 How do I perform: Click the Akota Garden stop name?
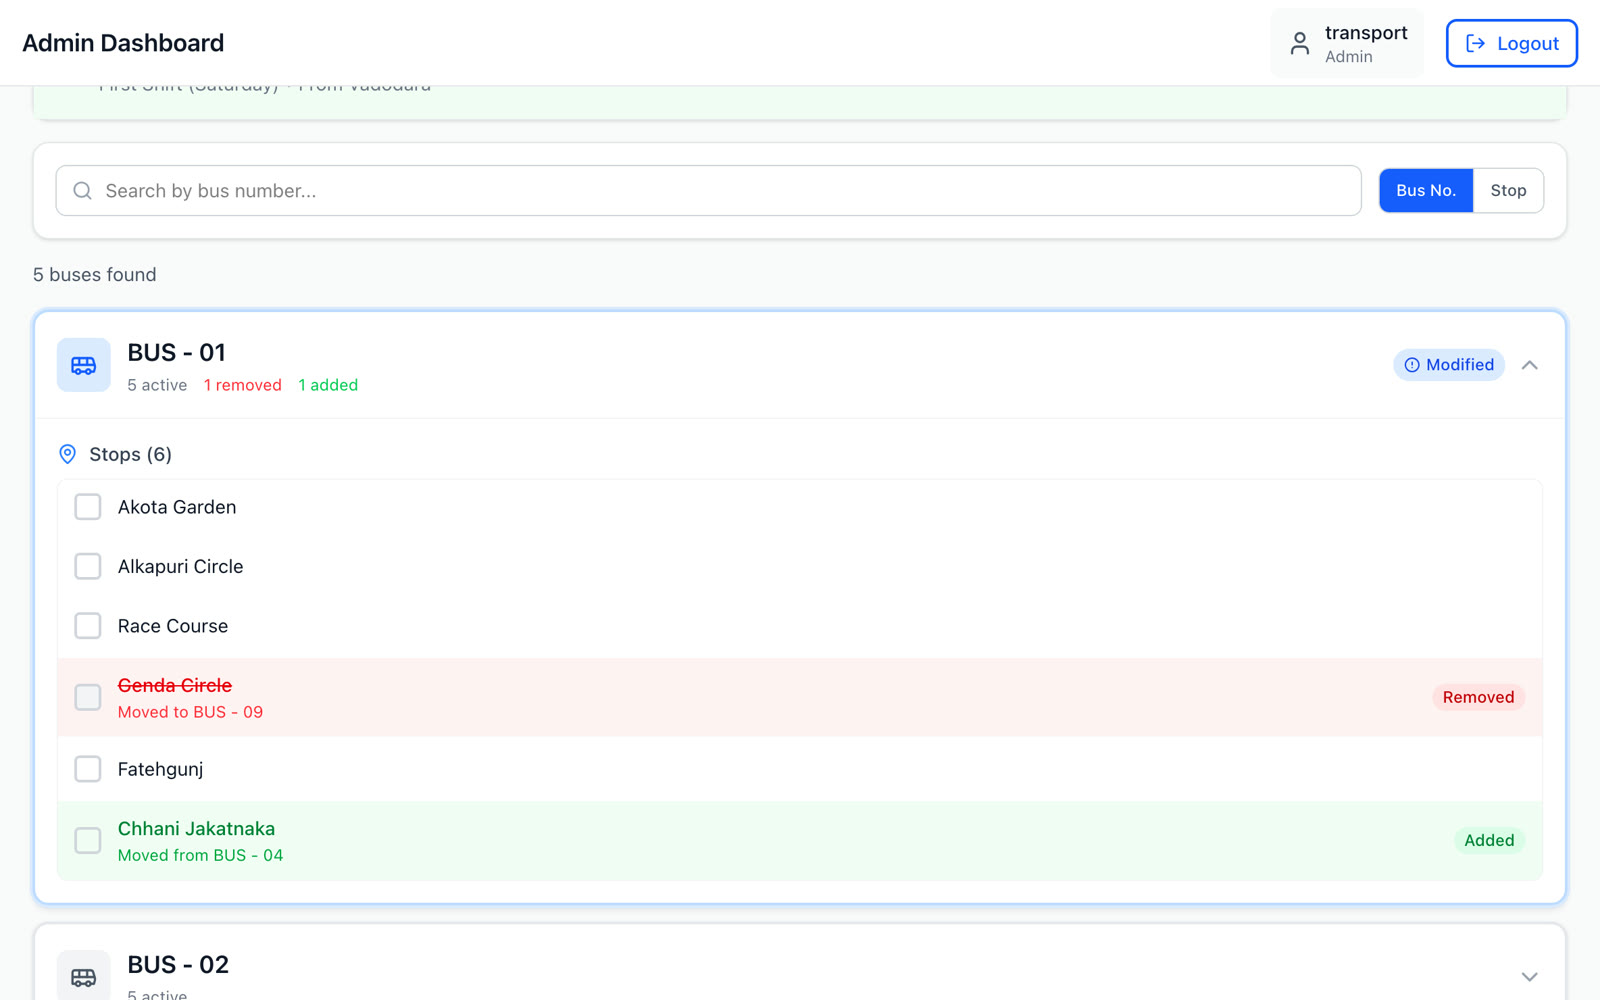pyautogui.click(x=177, y=507)
